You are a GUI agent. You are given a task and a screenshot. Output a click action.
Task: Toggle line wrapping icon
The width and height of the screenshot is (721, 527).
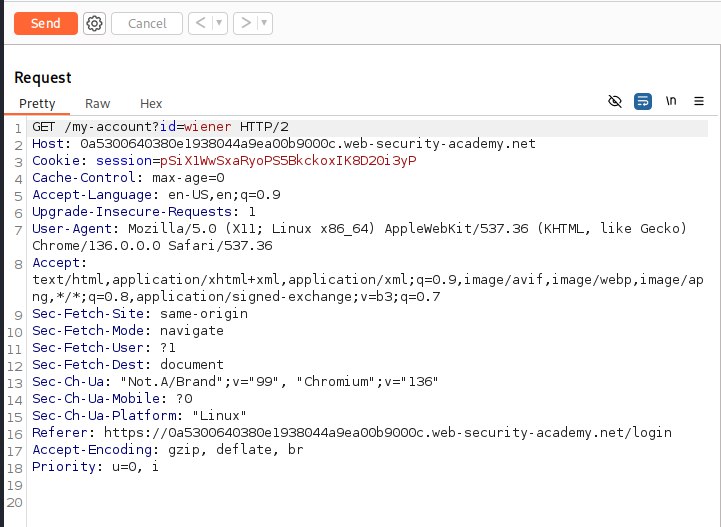(642, 101)
